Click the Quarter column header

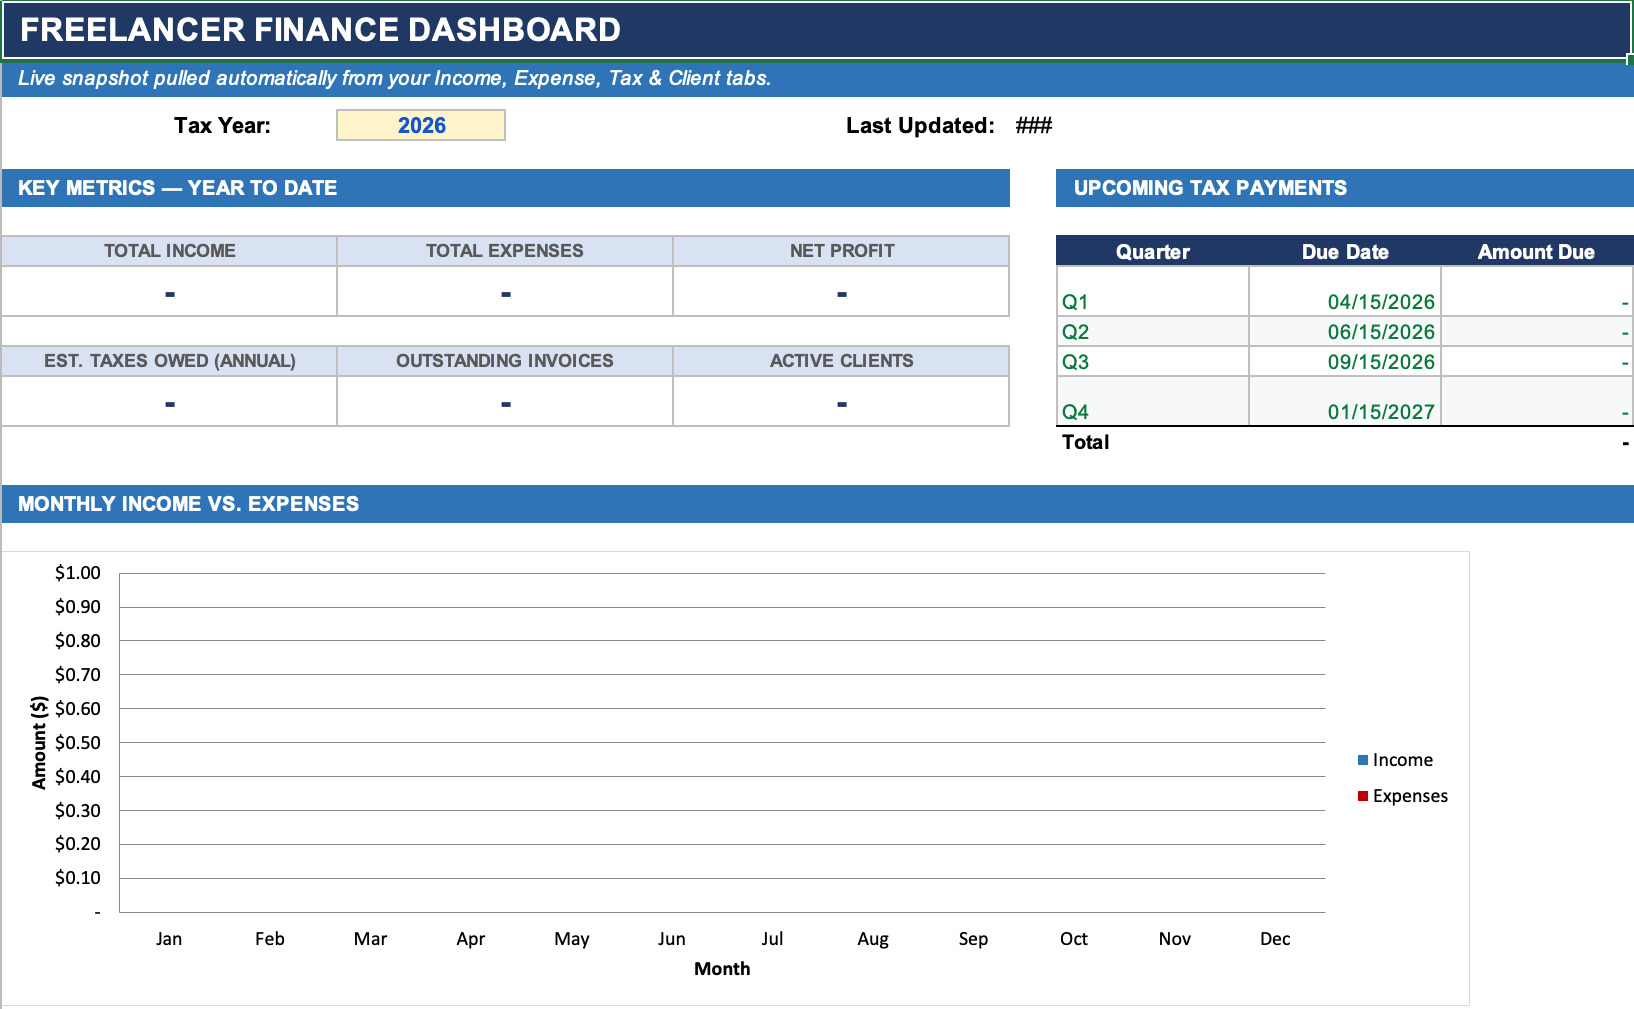pos(1153,251)
